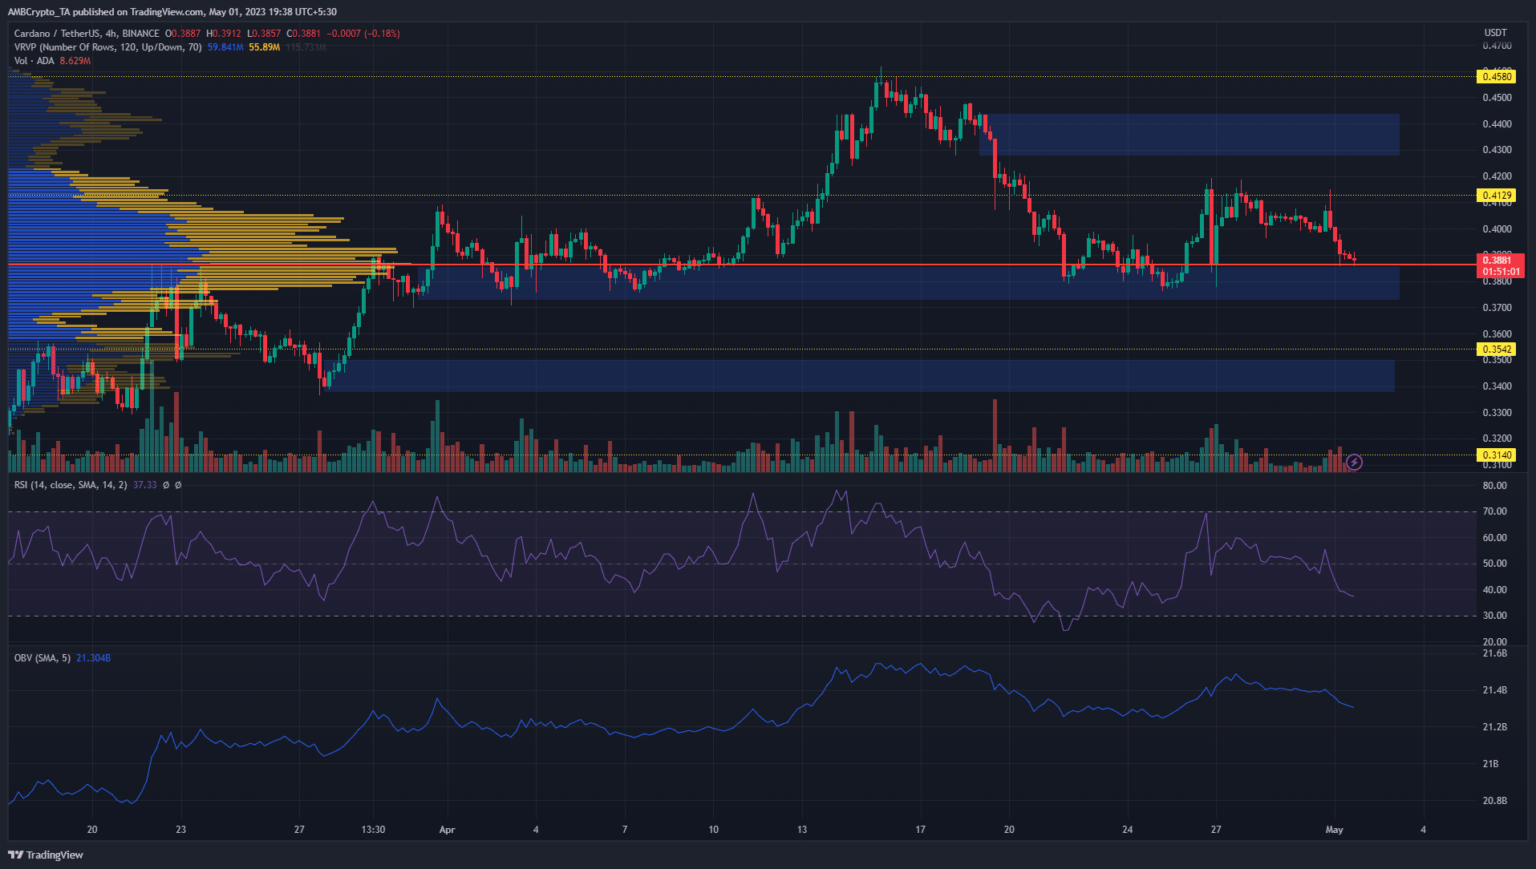Click the purple lightning bolt icon
The image size is (1536, 869).
[x=1354, y=462]
